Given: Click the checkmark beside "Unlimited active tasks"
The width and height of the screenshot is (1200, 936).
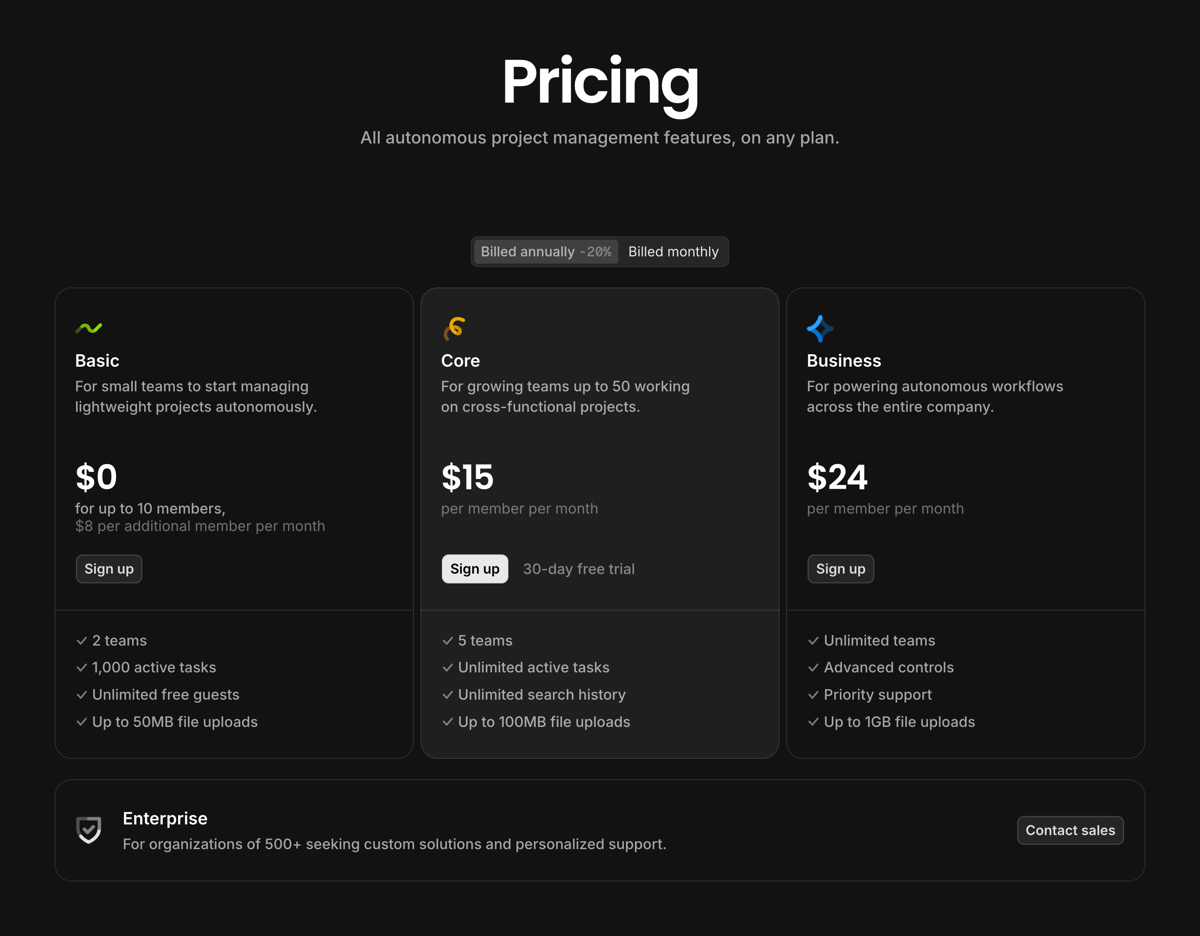Looking at the screenshot, I should click(x=447, y=667).
